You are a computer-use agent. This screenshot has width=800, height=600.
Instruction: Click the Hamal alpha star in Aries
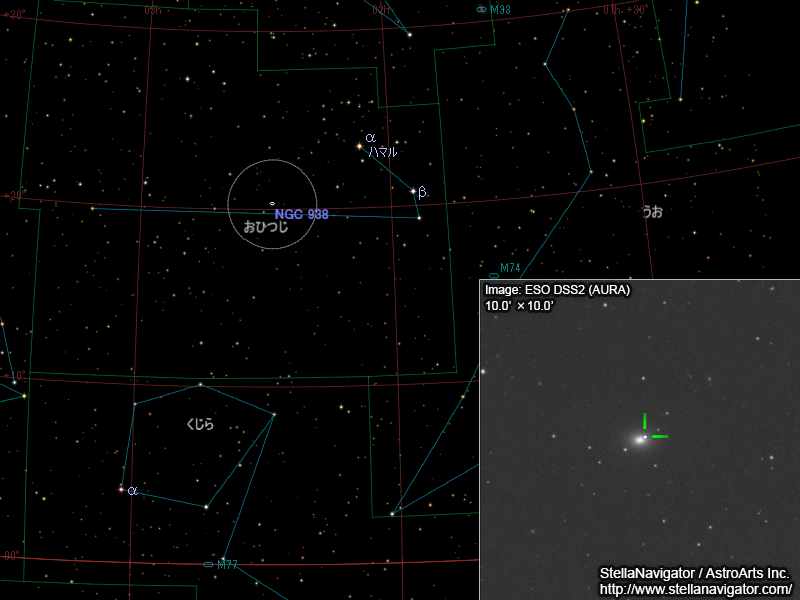(360, 146)
